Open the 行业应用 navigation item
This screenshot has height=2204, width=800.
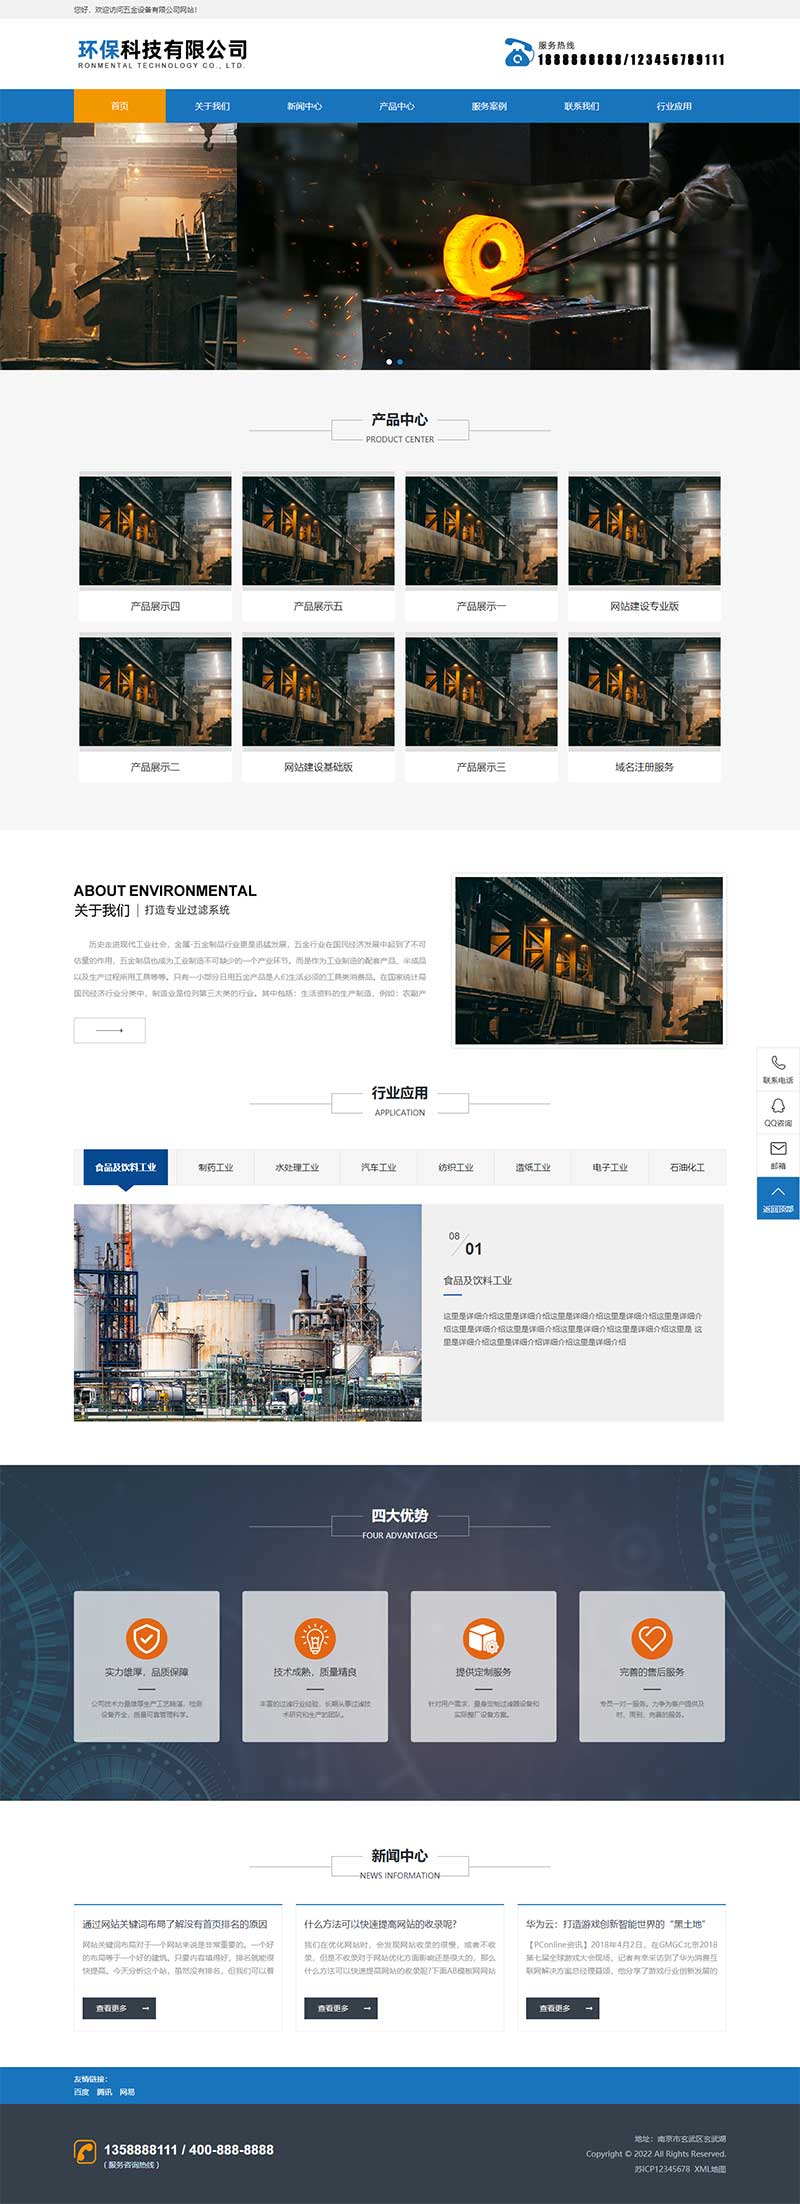tap(674, 106)
